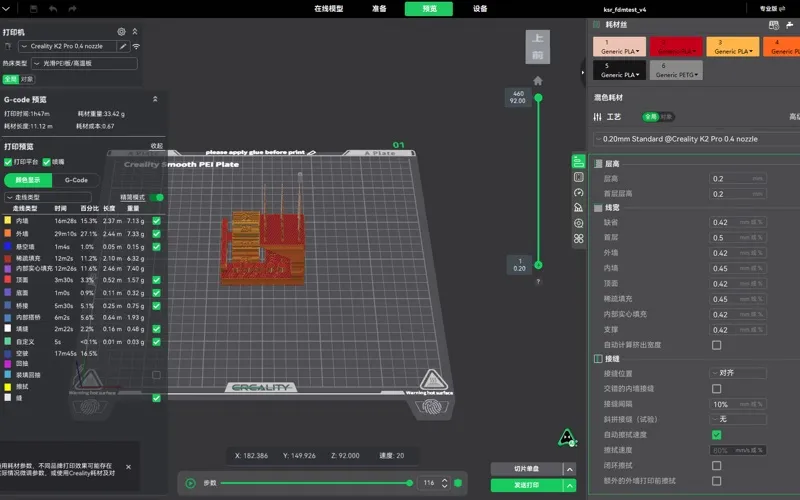Click the orange 外墙 color swatch
The image size is (800, 500).
pos(8,233)
